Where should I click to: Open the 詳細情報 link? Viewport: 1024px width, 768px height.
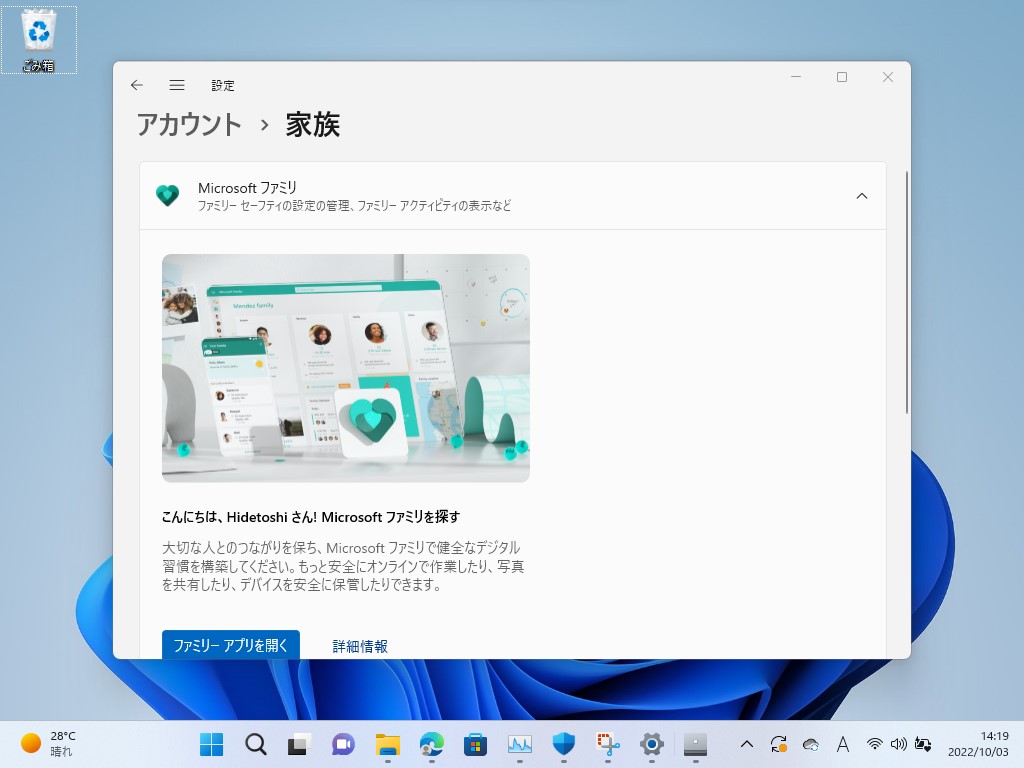(361, 645)
